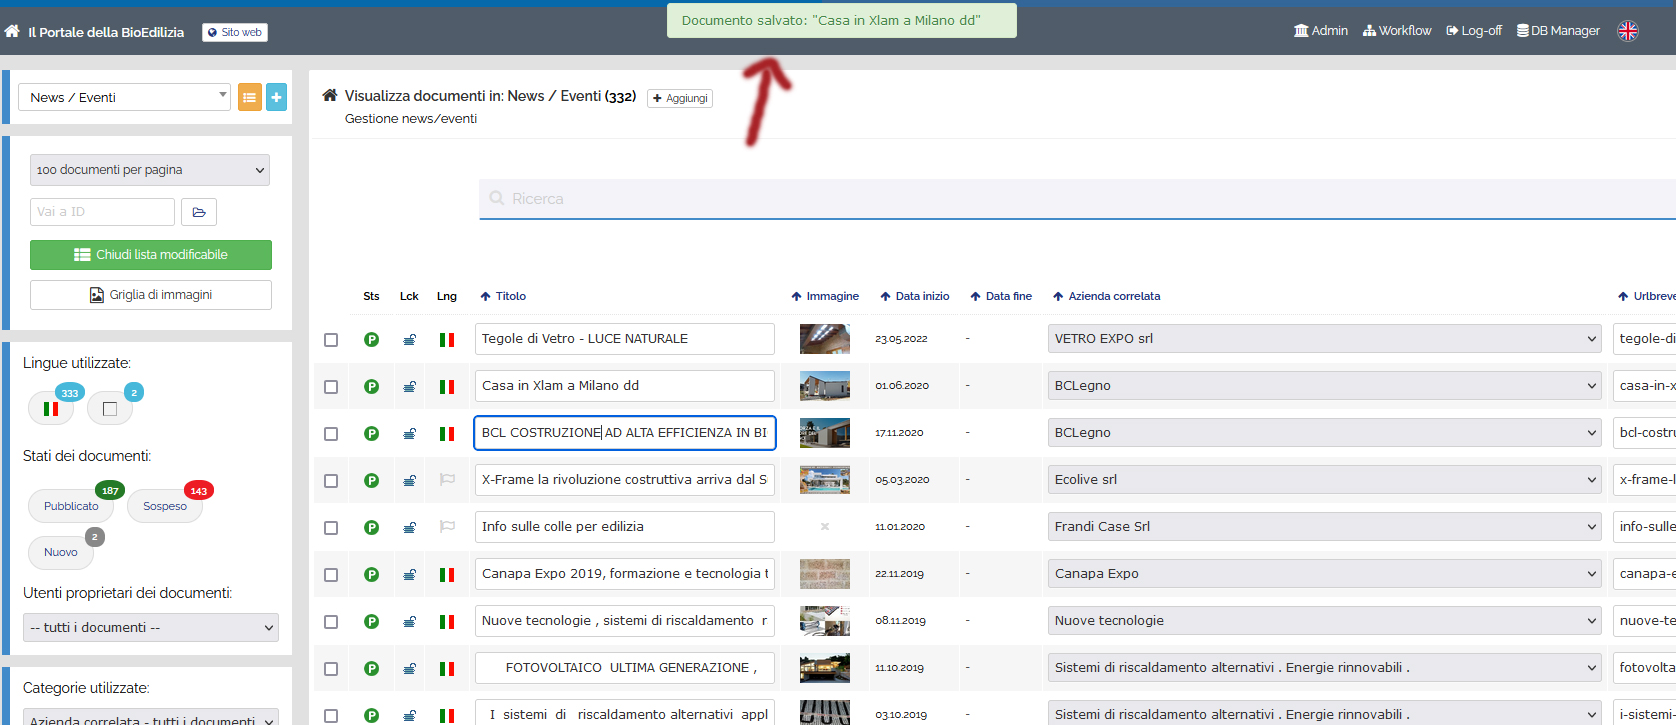Filter by the Sospeso status badge
Viewport: 1676px width, 725px height.
tap(165, 506)
